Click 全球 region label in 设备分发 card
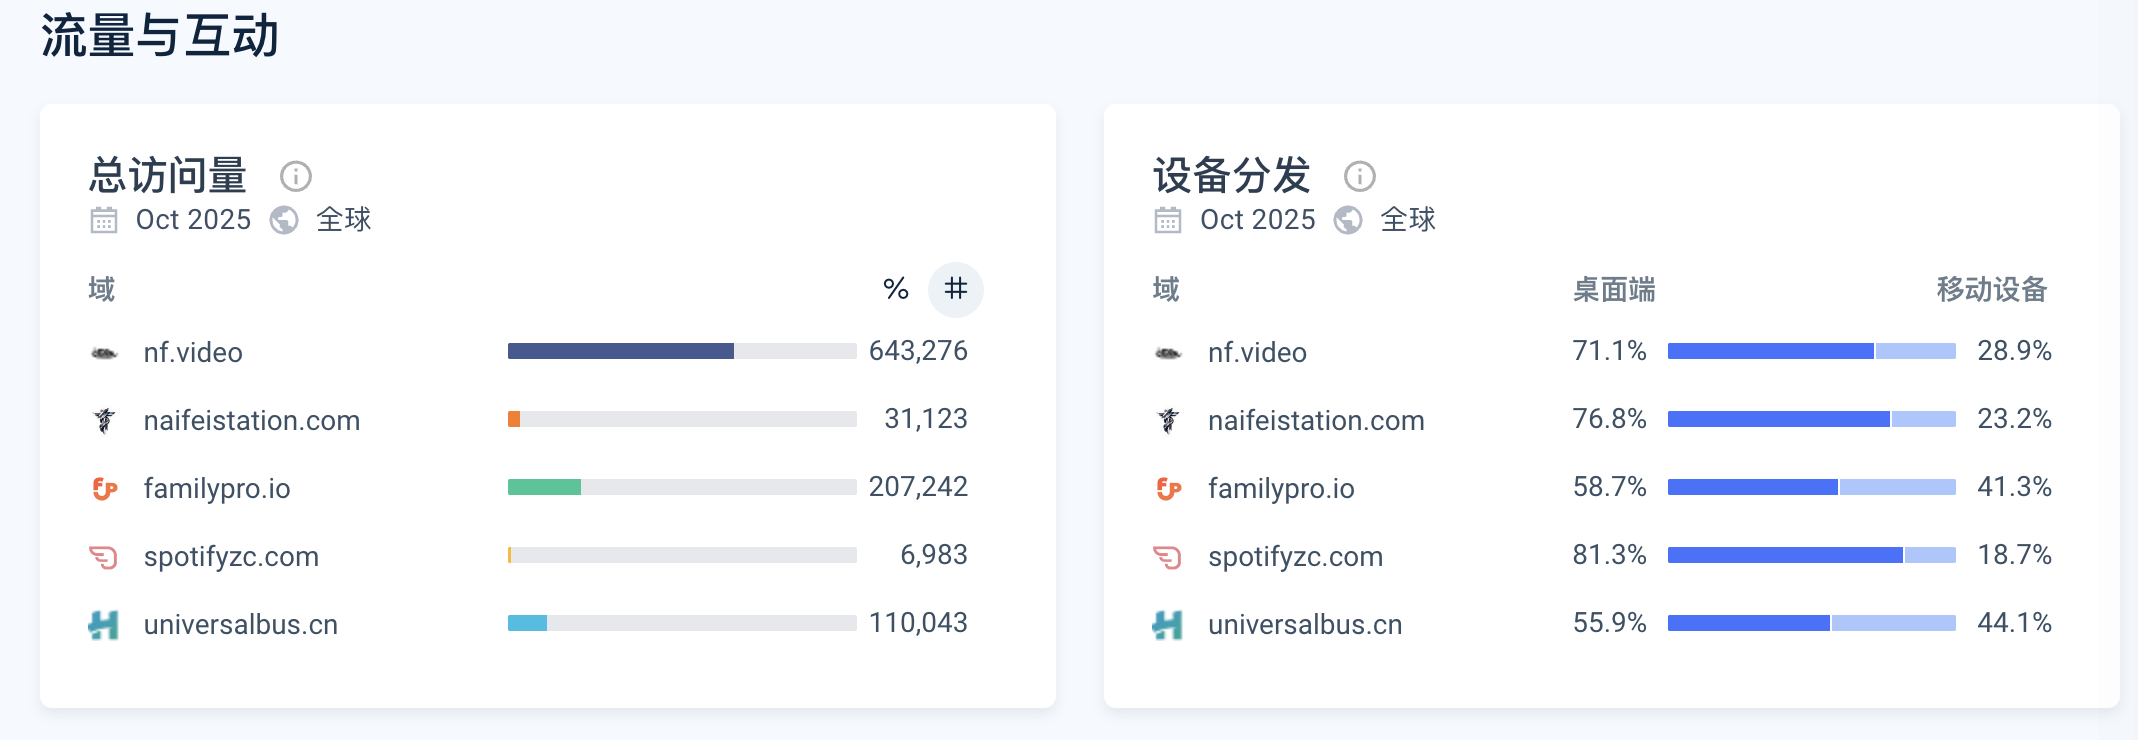 (x=1408, y=220)
